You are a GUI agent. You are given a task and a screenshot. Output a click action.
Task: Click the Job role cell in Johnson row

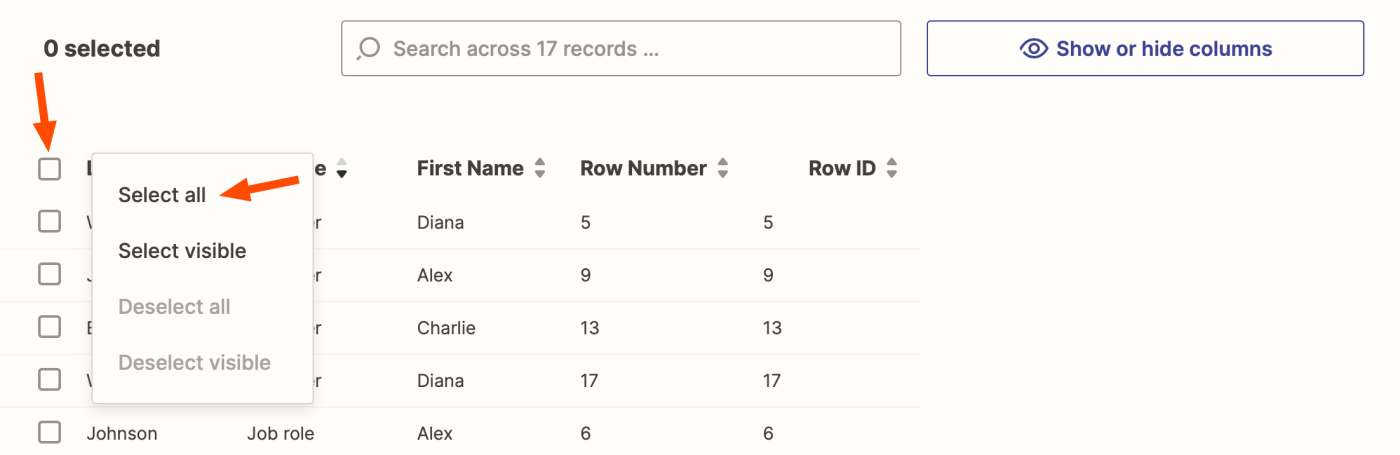280,434
